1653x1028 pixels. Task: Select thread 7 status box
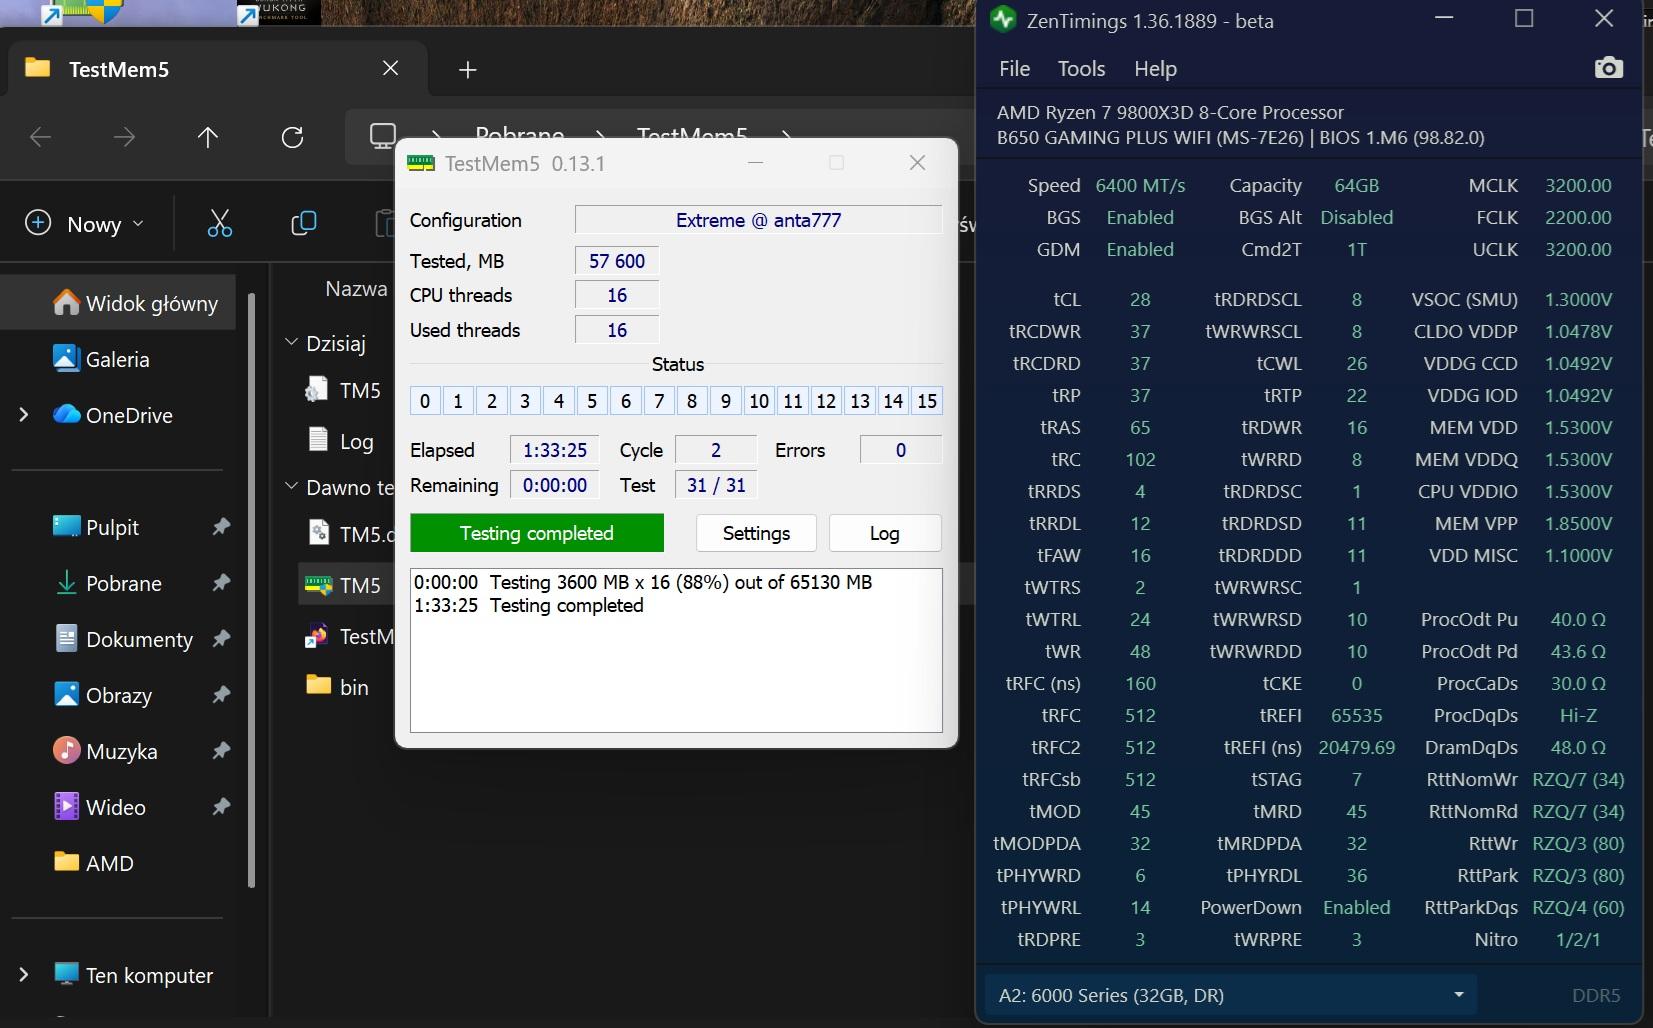(x=659, y=401)
